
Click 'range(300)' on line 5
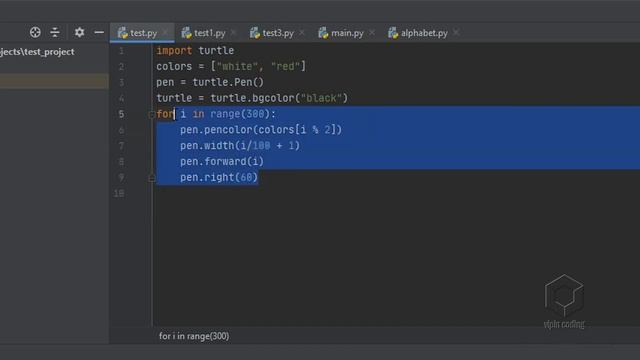click(240, 114)
